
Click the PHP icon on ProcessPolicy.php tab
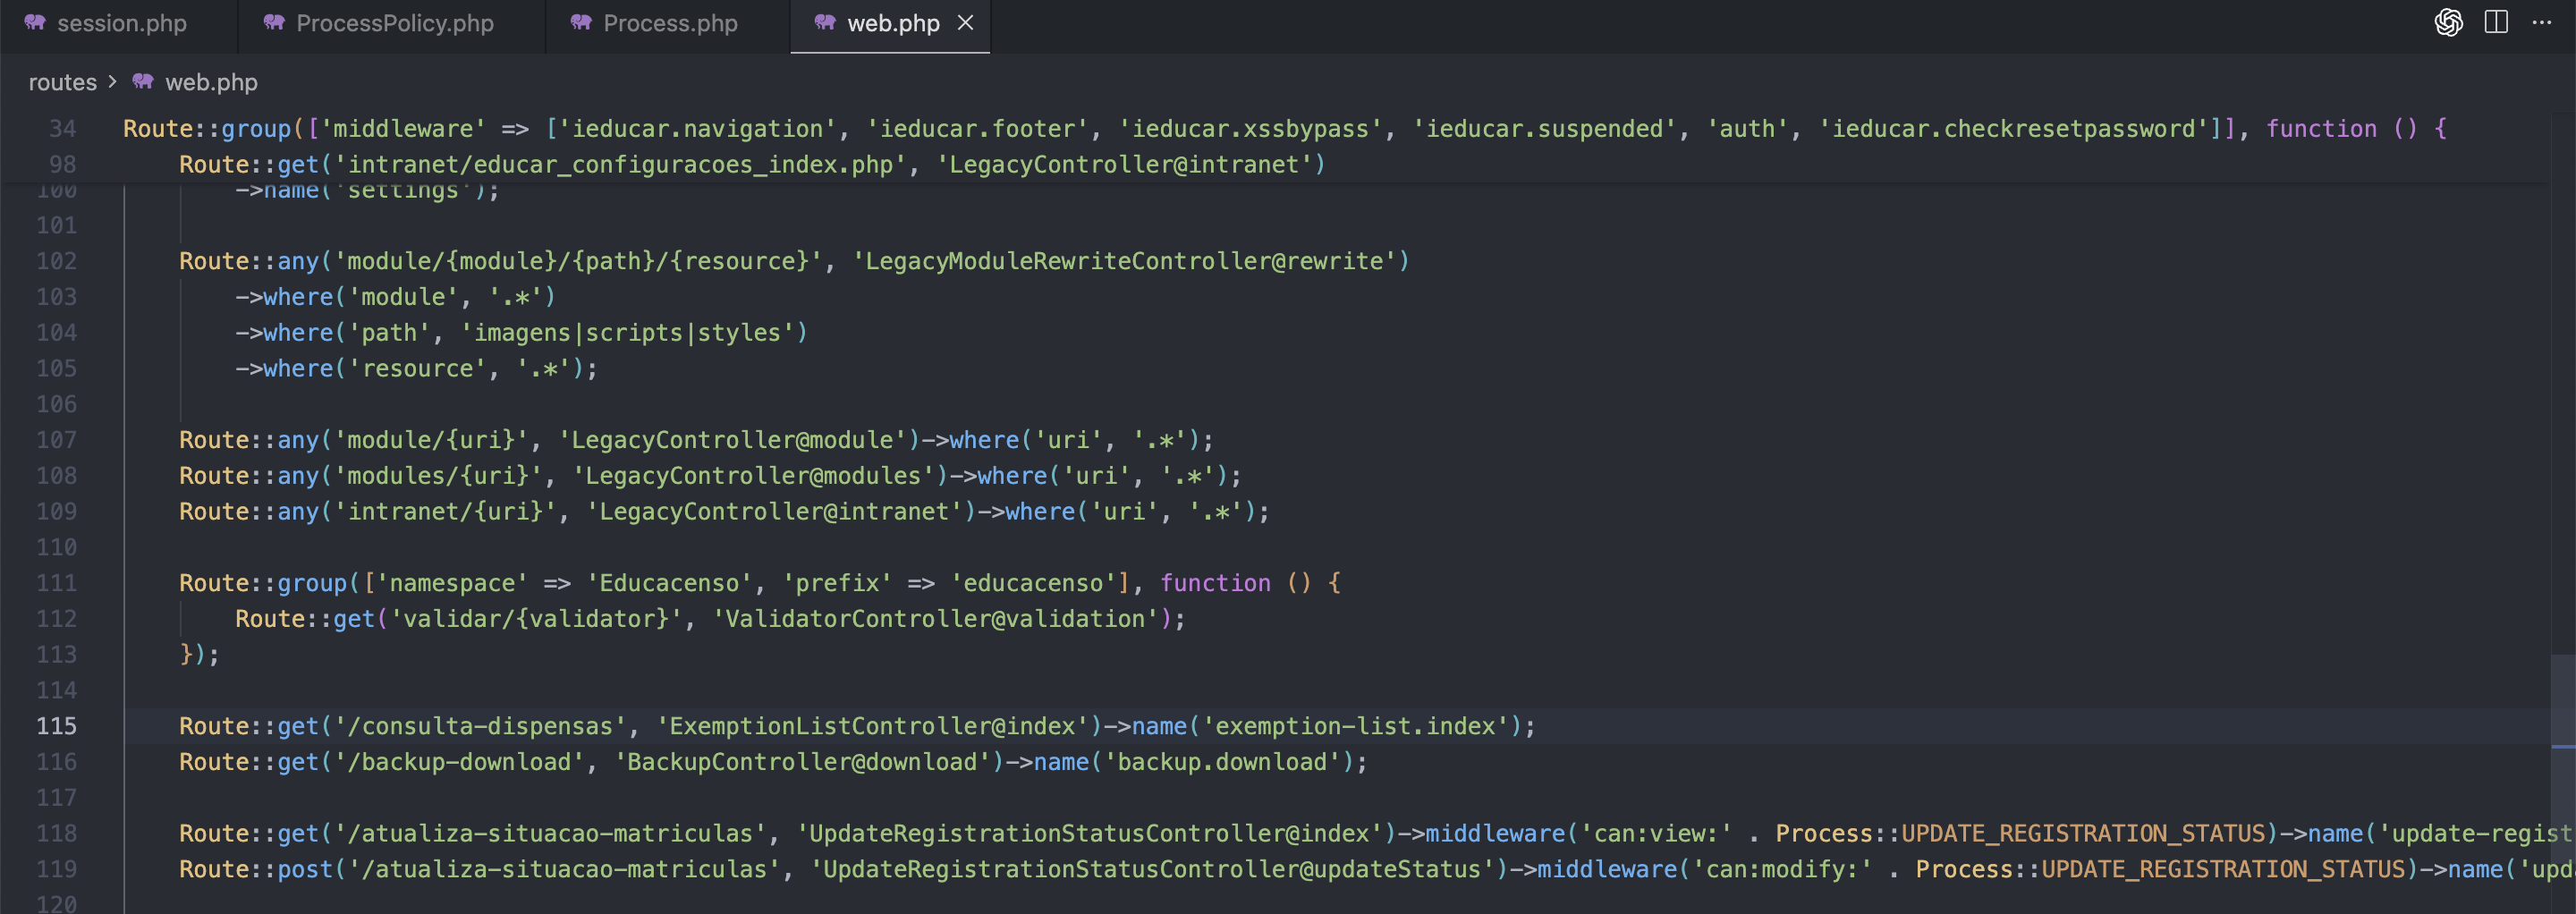point(274,23)
